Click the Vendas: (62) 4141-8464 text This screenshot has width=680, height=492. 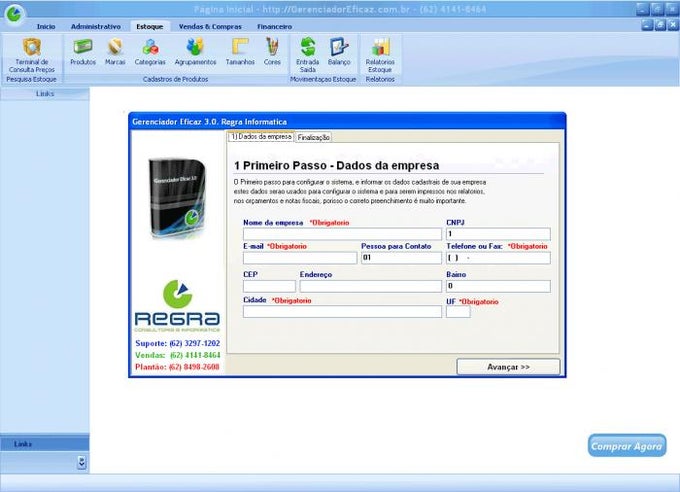(x=177, y=355)
